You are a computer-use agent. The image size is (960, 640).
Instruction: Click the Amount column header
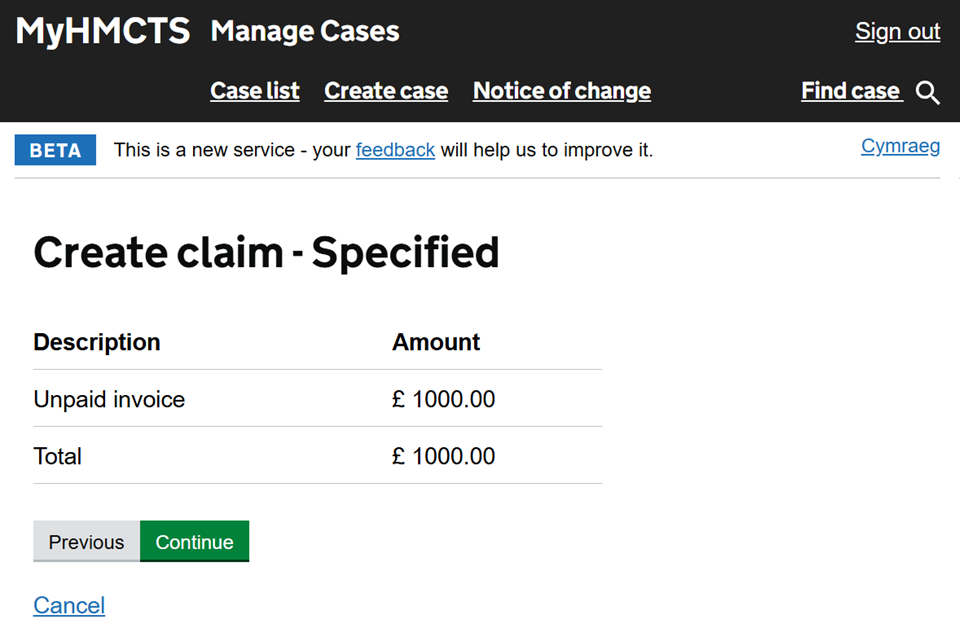[436, 342]
